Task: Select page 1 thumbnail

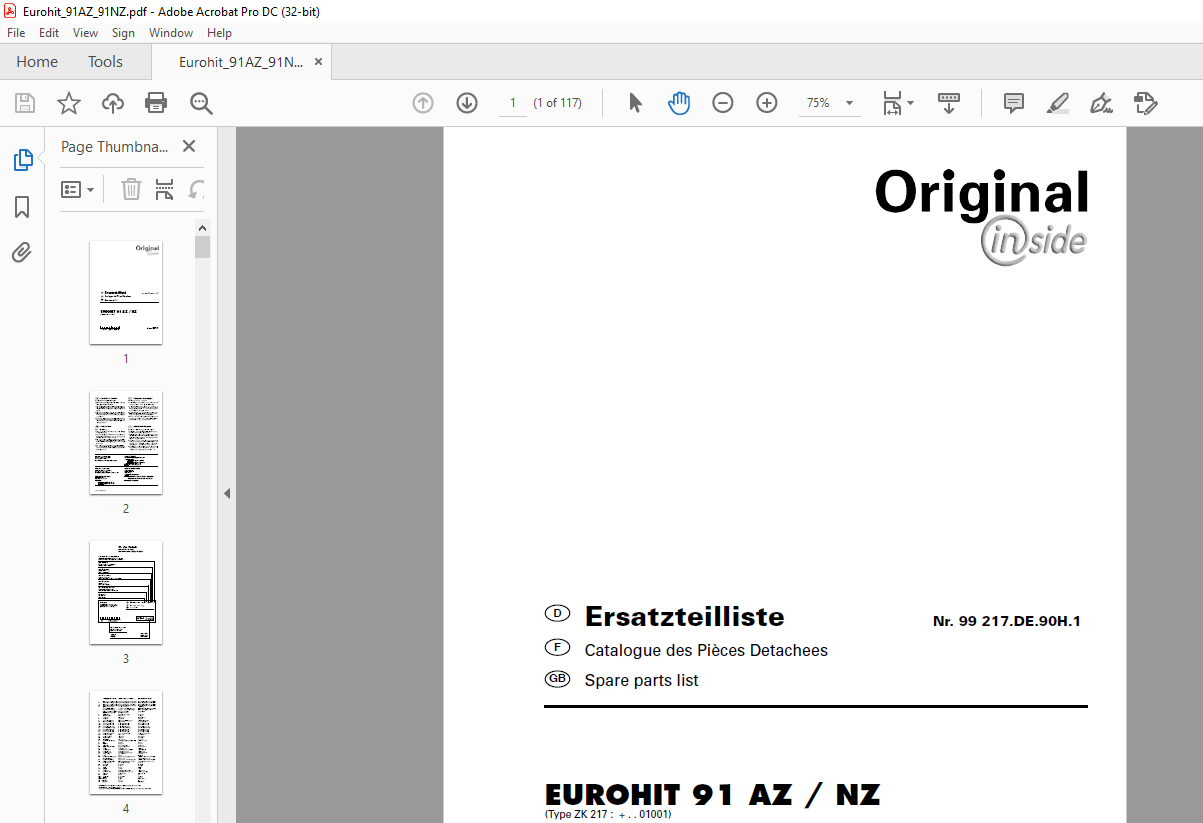Action: [126, 292]
